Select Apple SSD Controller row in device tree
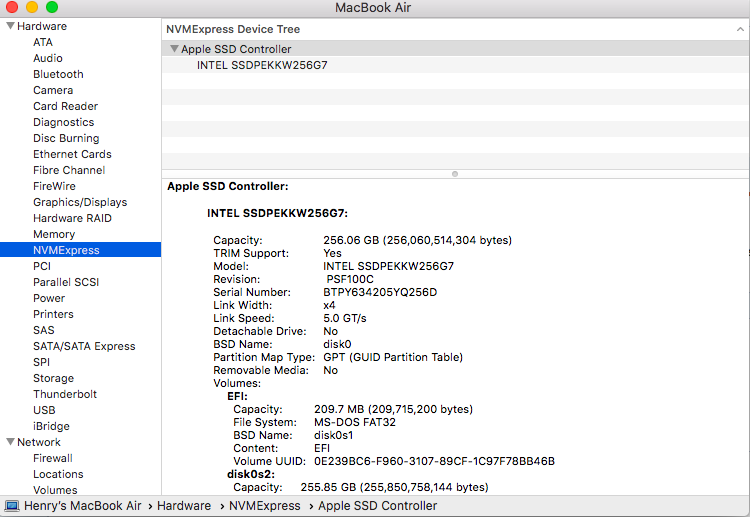 coord(455,49)
